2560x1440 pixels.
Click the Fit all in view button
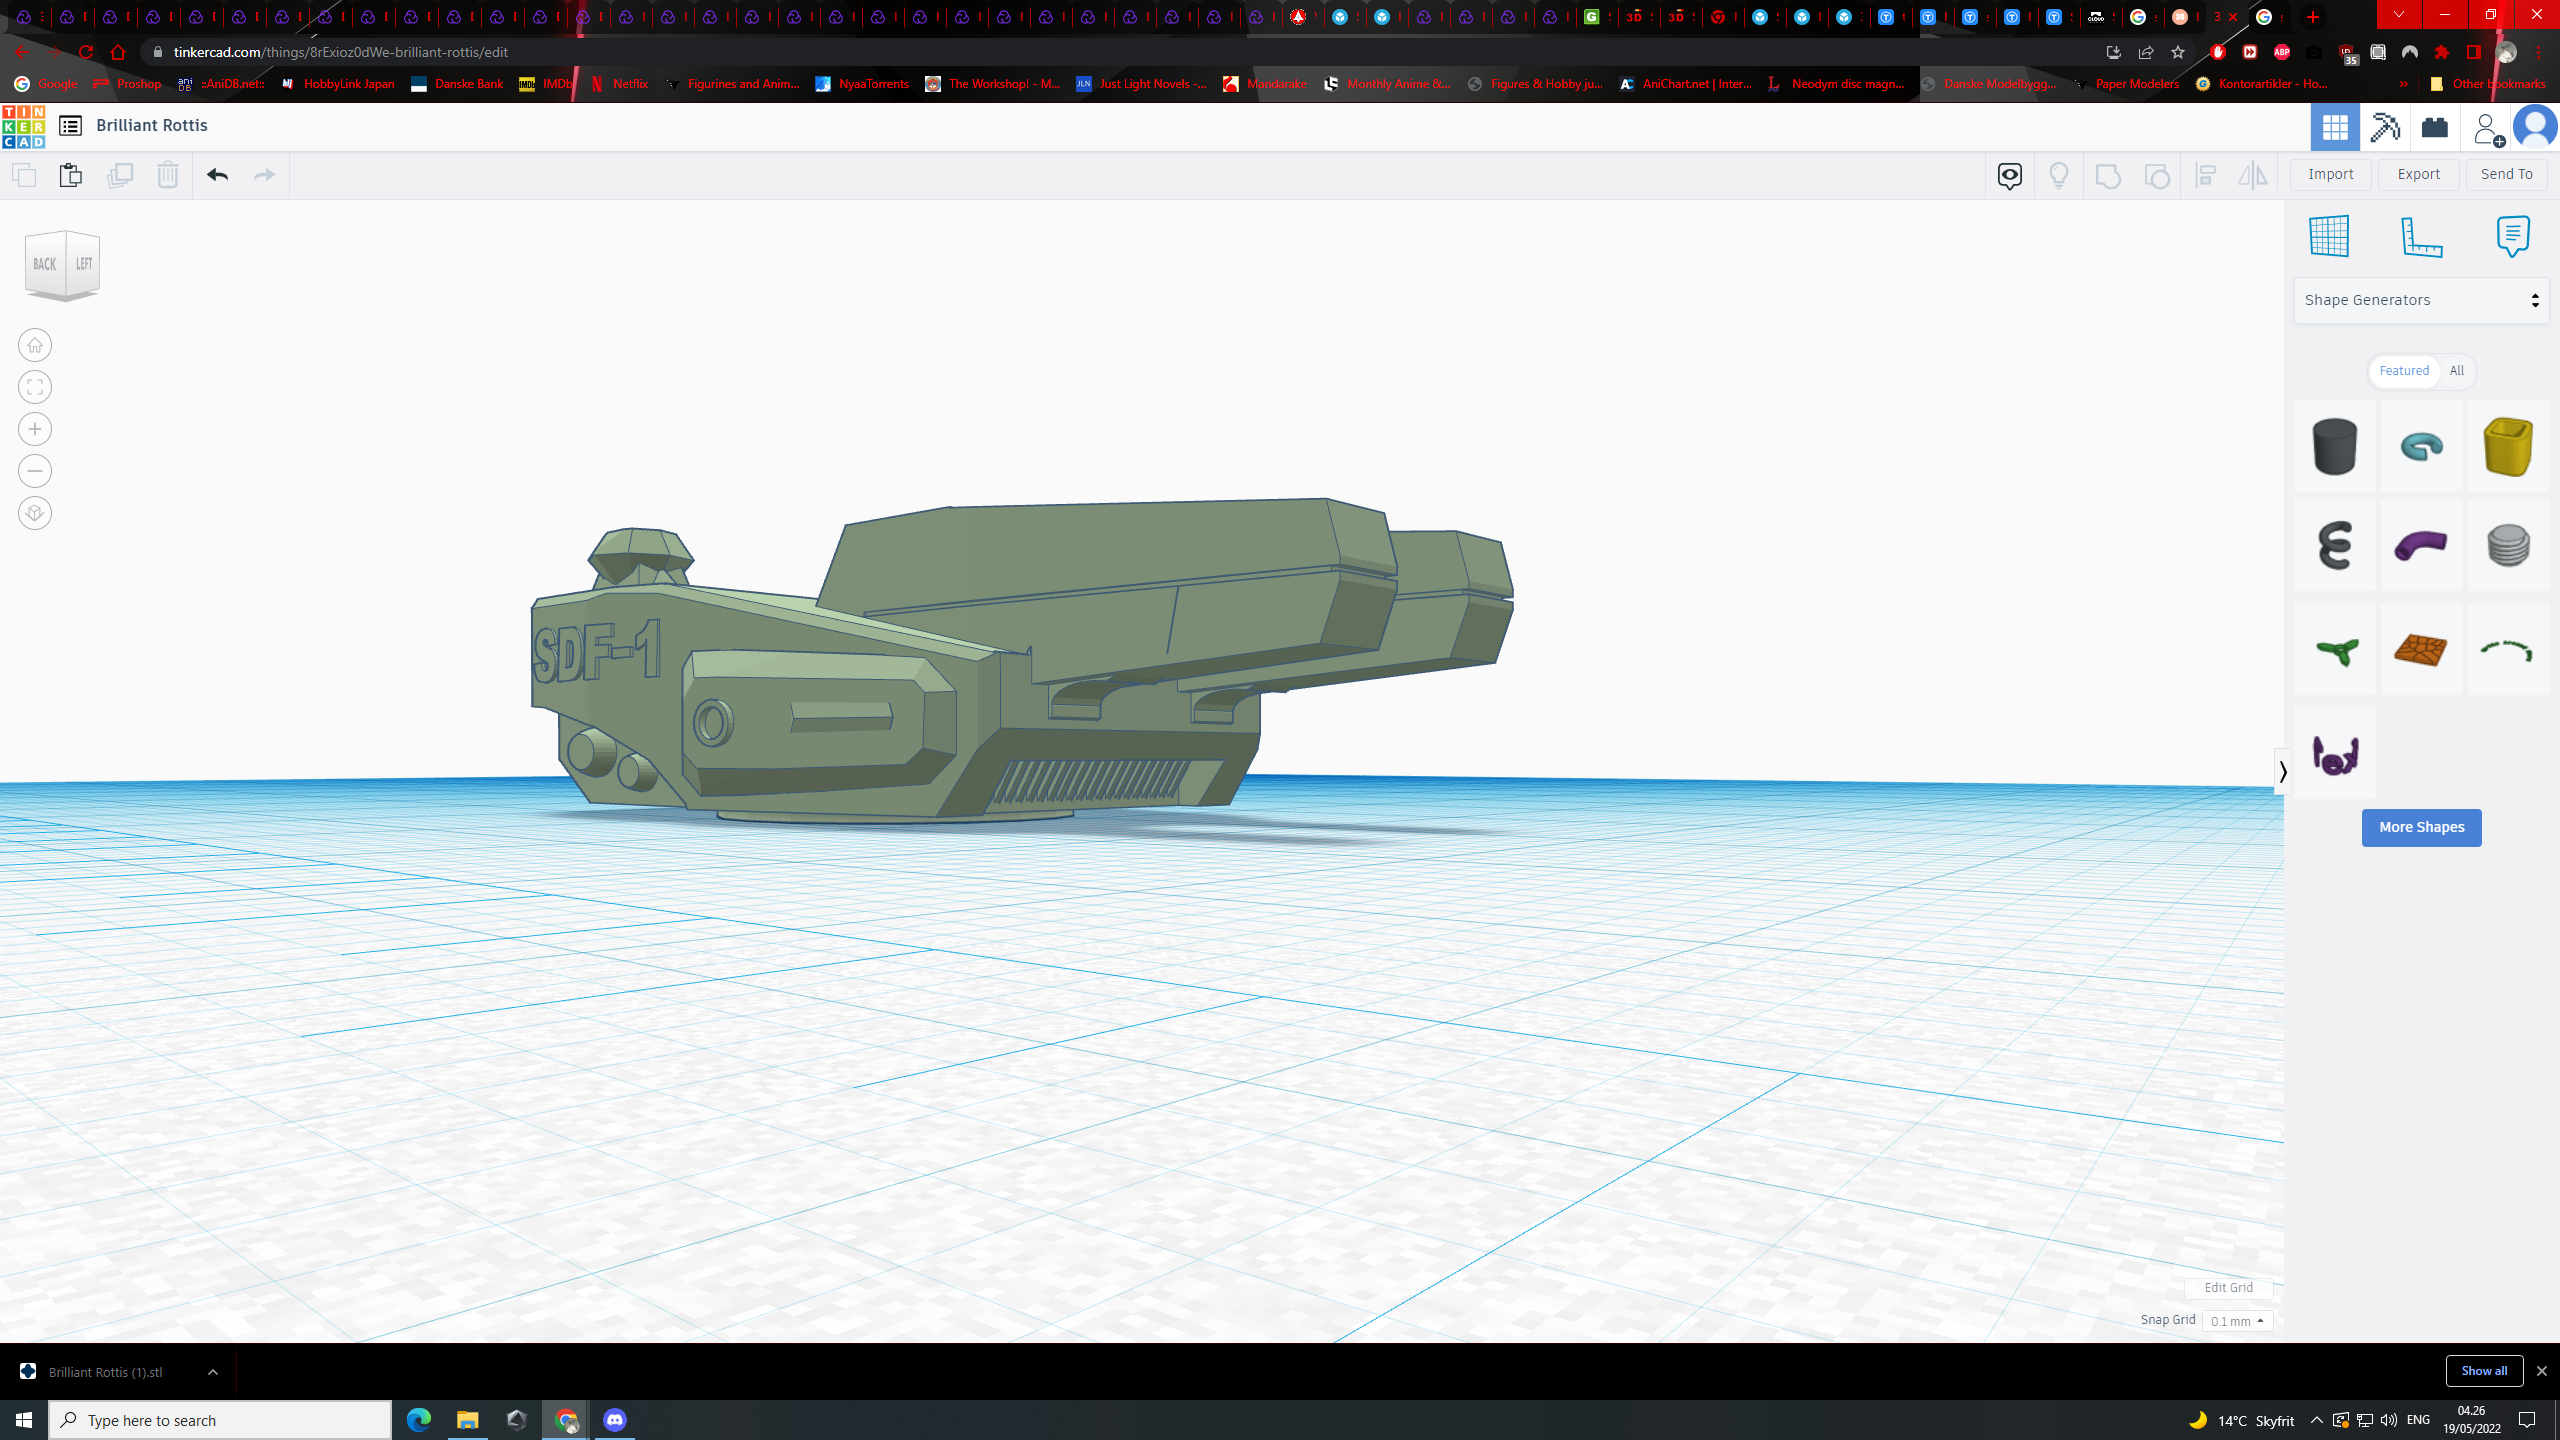35,387
